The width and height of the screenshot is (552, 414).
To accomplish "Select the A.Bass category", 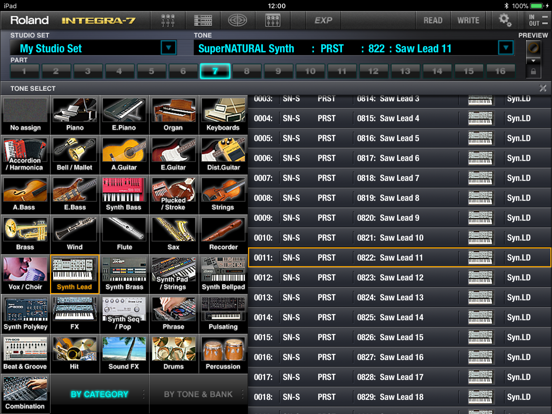I will click(25, 194).
